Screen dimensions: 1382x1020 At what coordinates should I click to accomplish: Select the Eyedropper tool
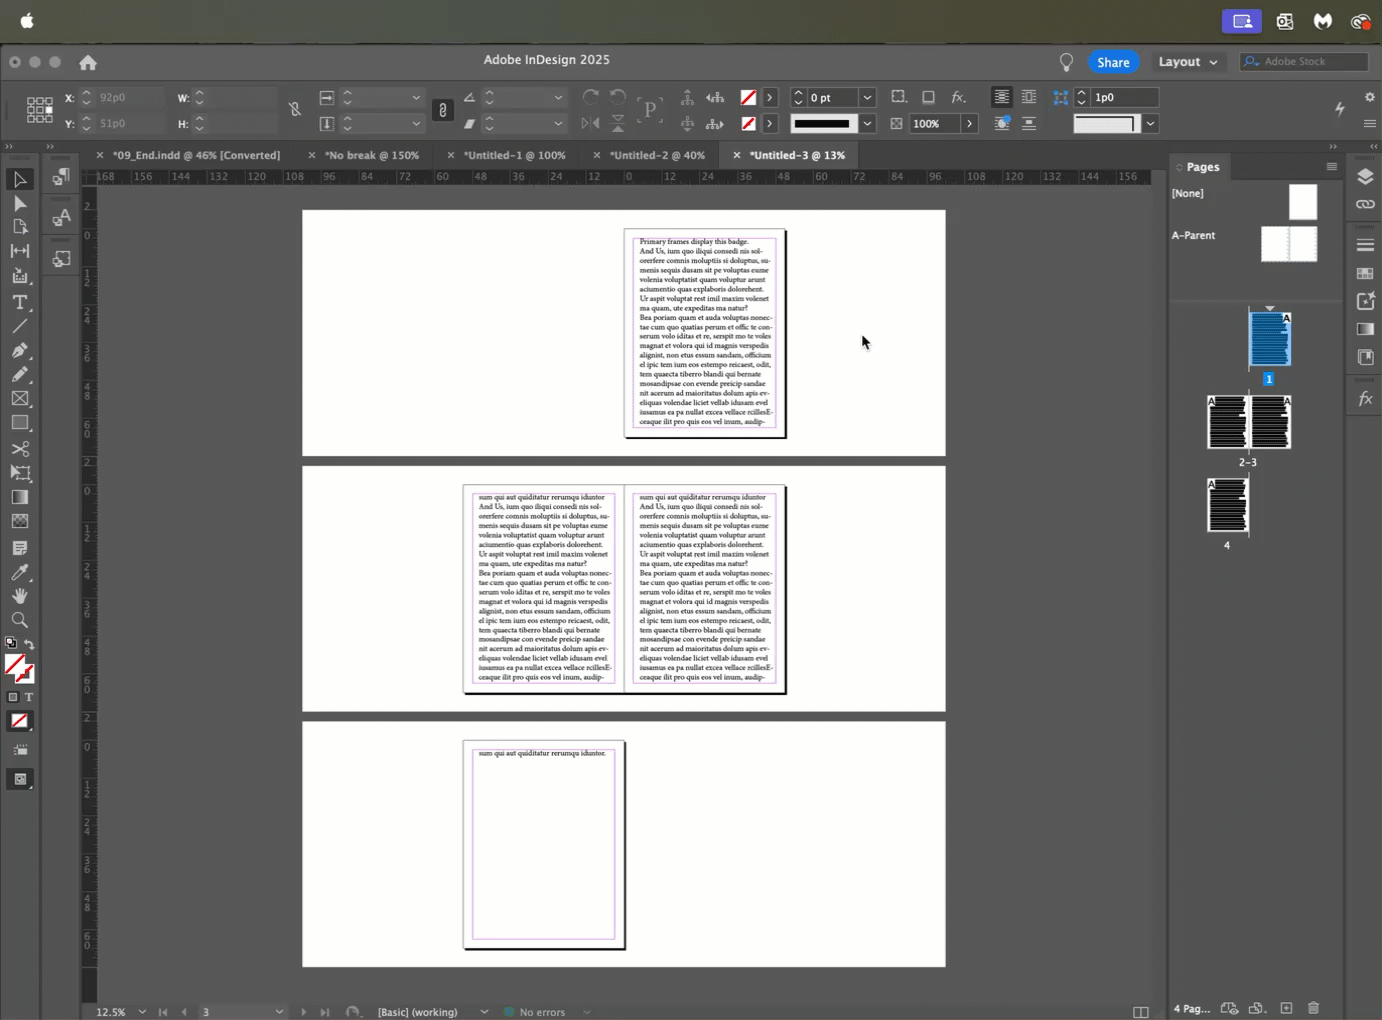click(x=20, y=572)
